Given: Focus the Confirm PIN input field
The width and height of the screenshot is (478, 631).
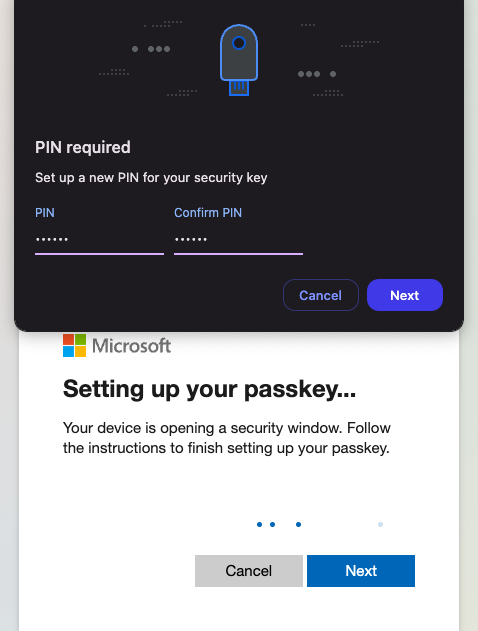Looking at the screenshot, I should tap(238, 241).
